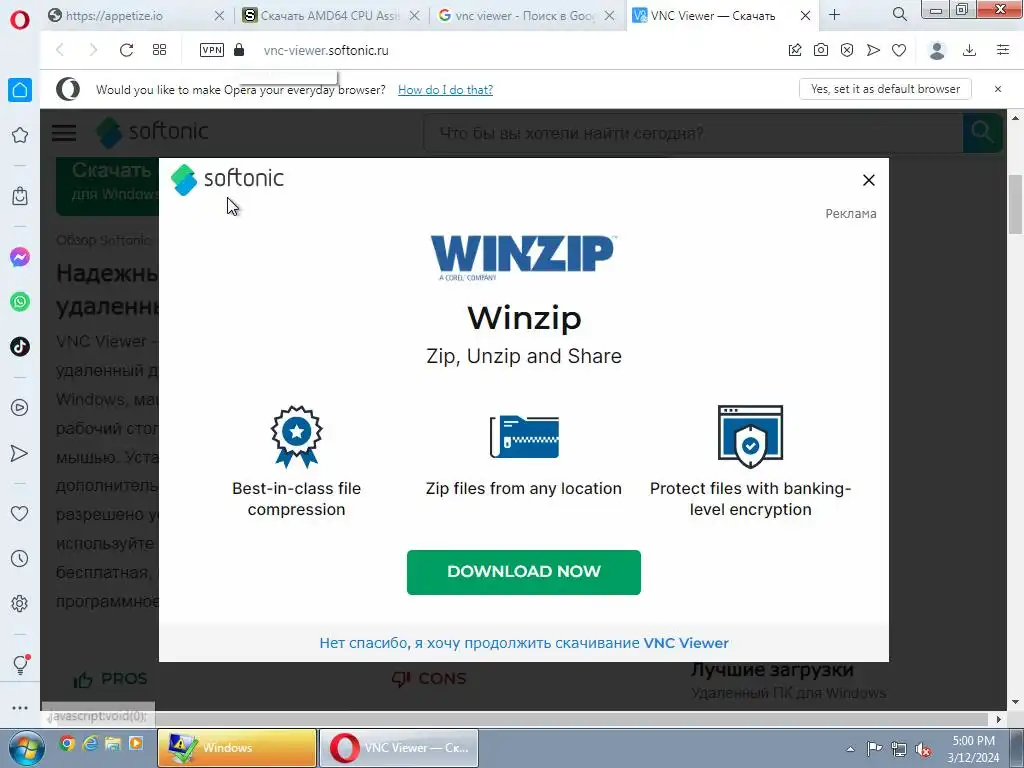Viewport: 1024px width, 768px height.
Task: Close the vnc viewer Google tab
Action: tap(609, 15)
